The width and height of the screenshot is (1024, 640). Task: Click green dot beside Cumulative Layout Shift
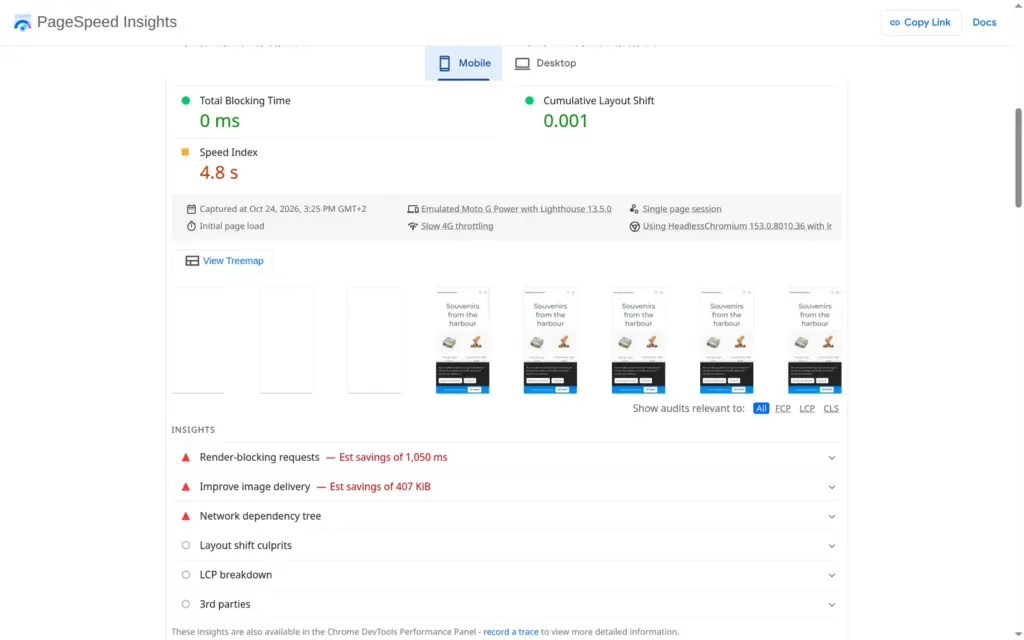530,101
